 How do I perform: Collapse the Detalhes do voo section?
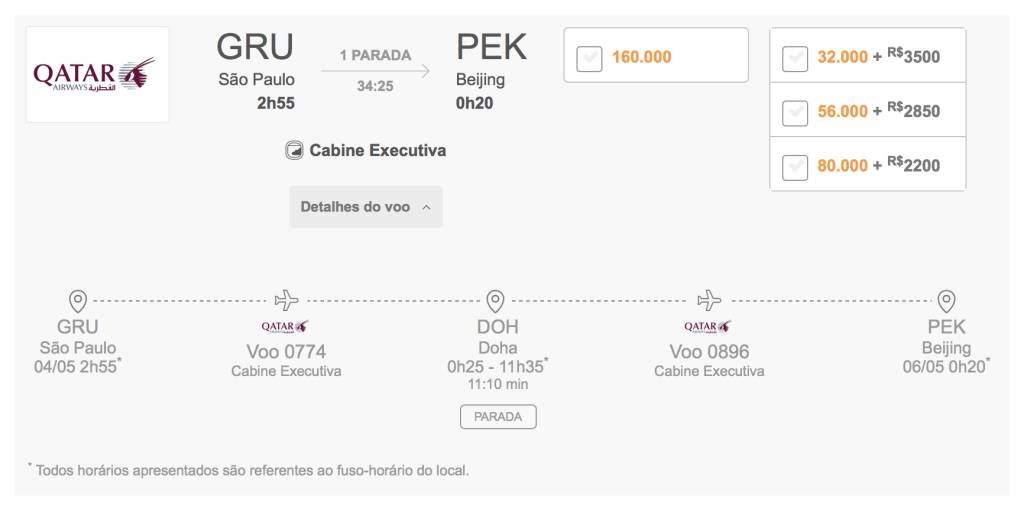coord(366,207)
